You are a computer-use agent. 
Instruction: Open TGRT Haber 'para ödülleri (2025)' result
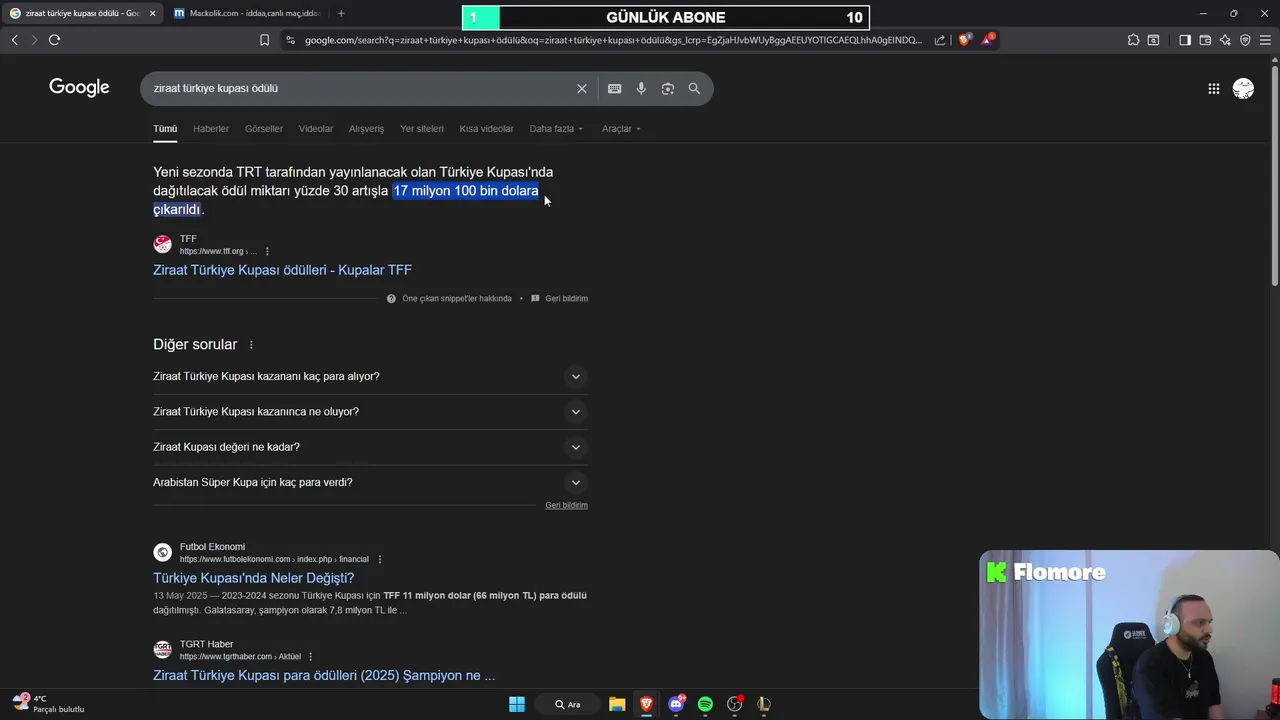[324, 676]
